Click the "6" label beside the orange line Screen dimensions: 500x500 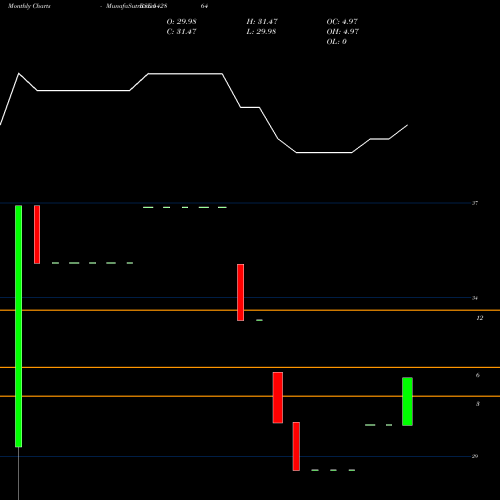pyautogui.click(x=478, y=375)
